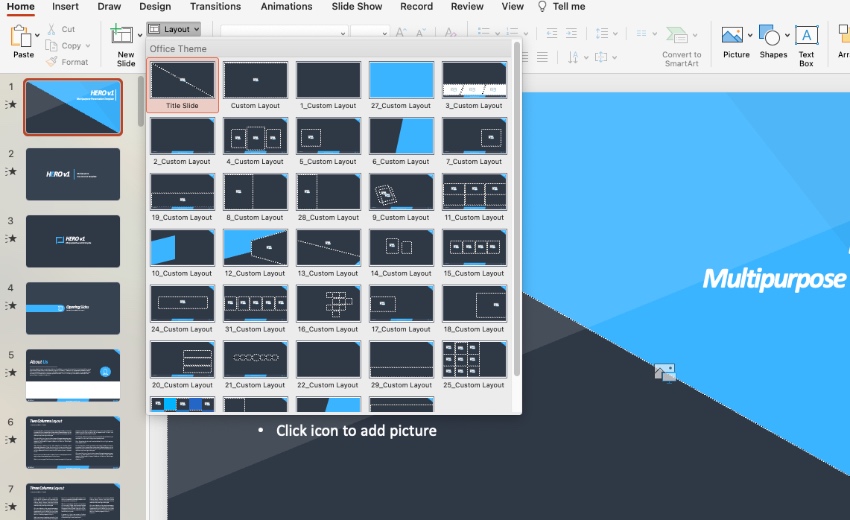Select slide 2 thumbnail in panel
850x520 pixels.
point(73,174)
